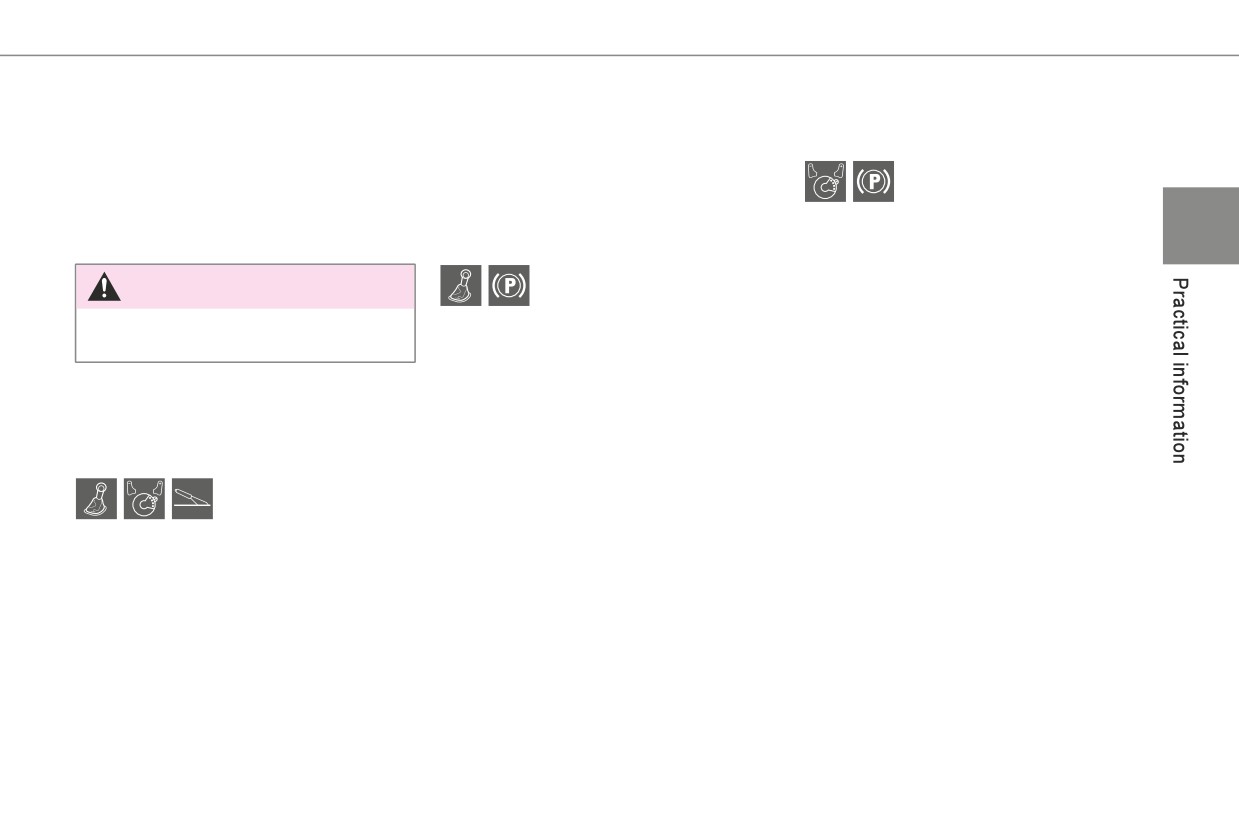Select the pink warning header bar

click(x=245, y=287)
